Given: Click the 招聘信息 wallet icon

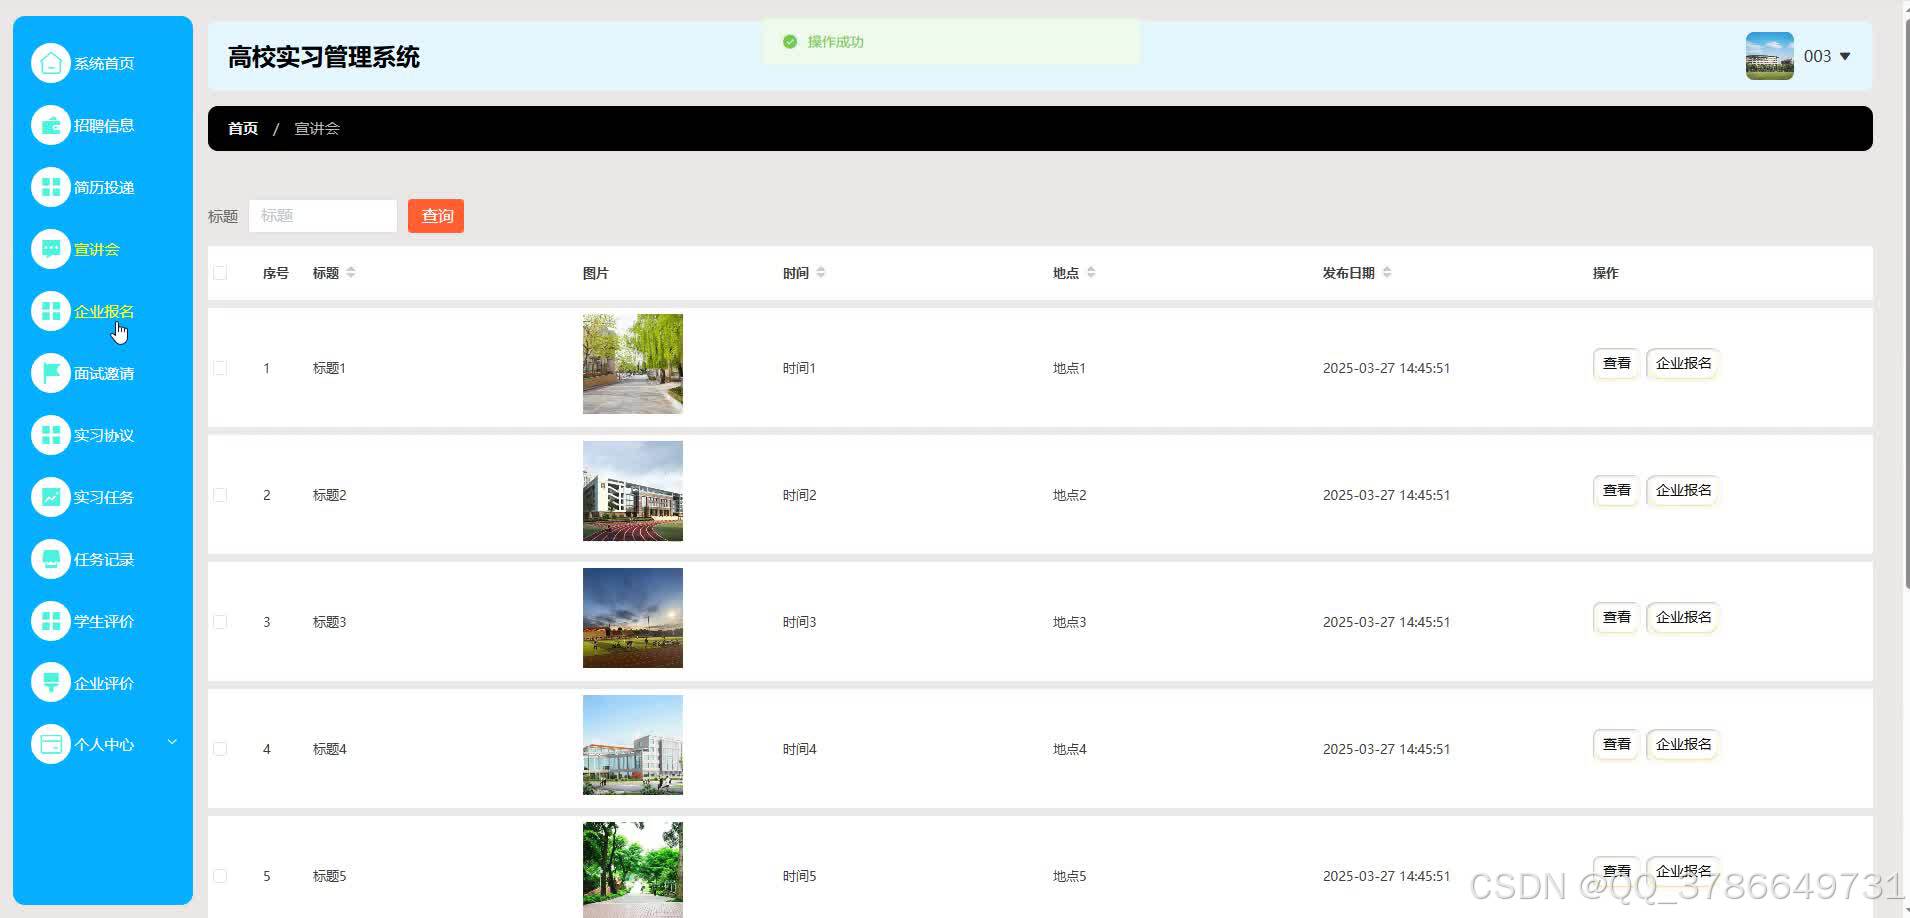Looking at the screenshot, I should coord(51,125).
